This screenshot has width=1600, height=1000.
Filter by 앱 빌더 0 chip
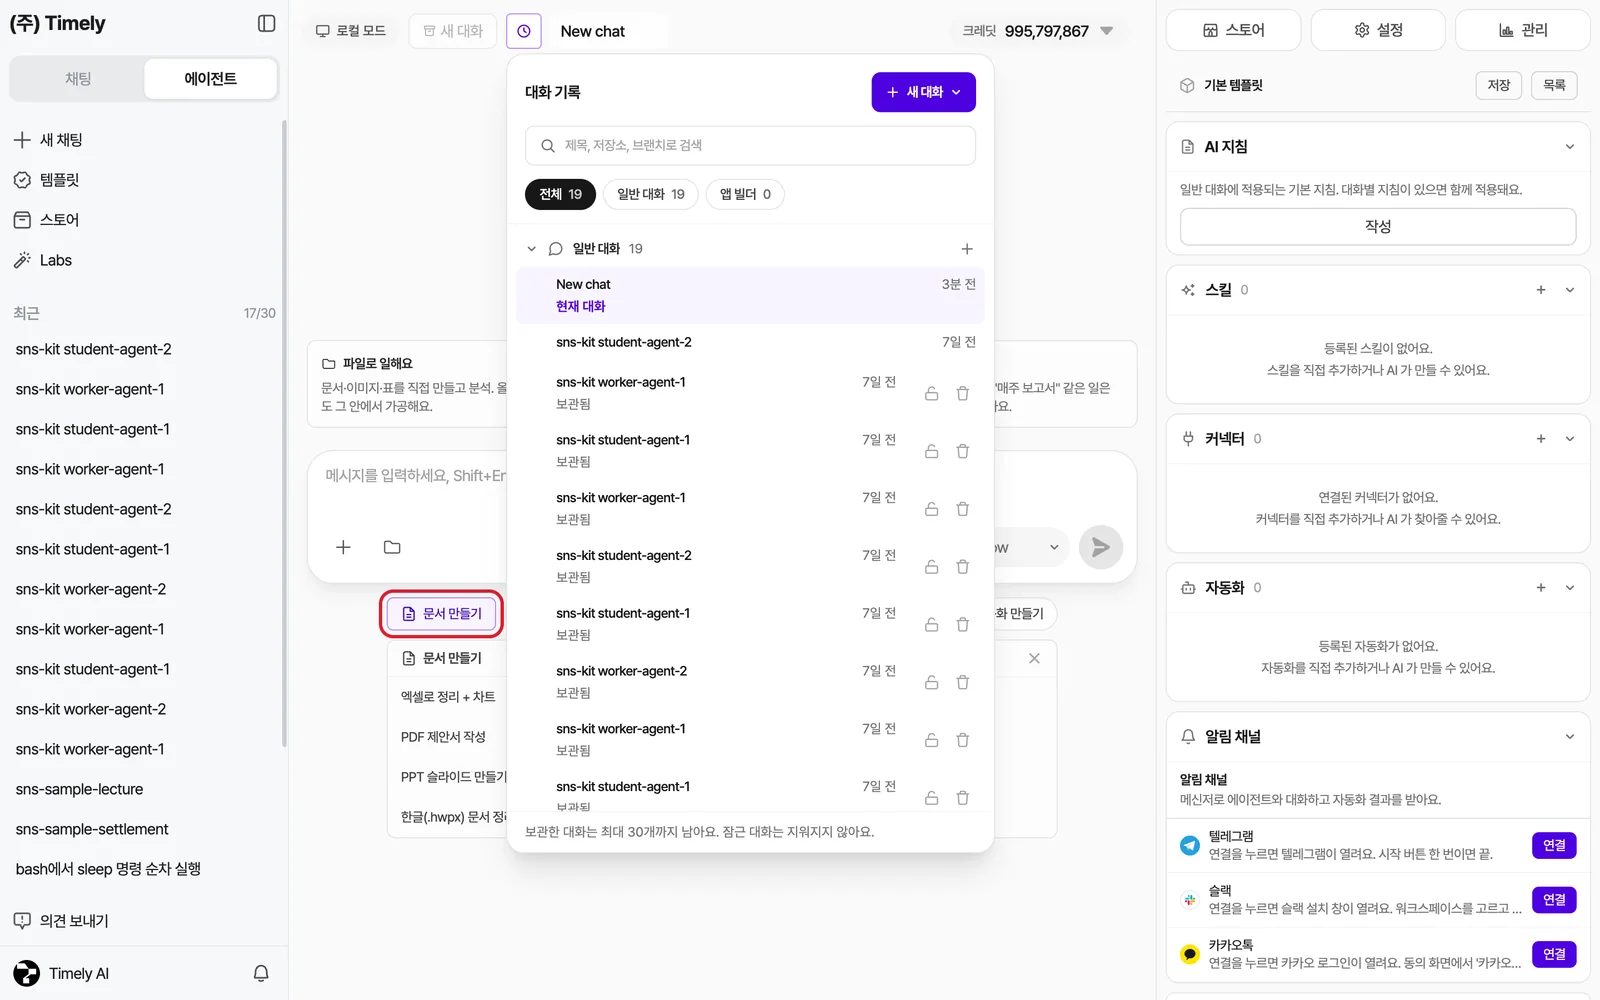tap(745, 194)
